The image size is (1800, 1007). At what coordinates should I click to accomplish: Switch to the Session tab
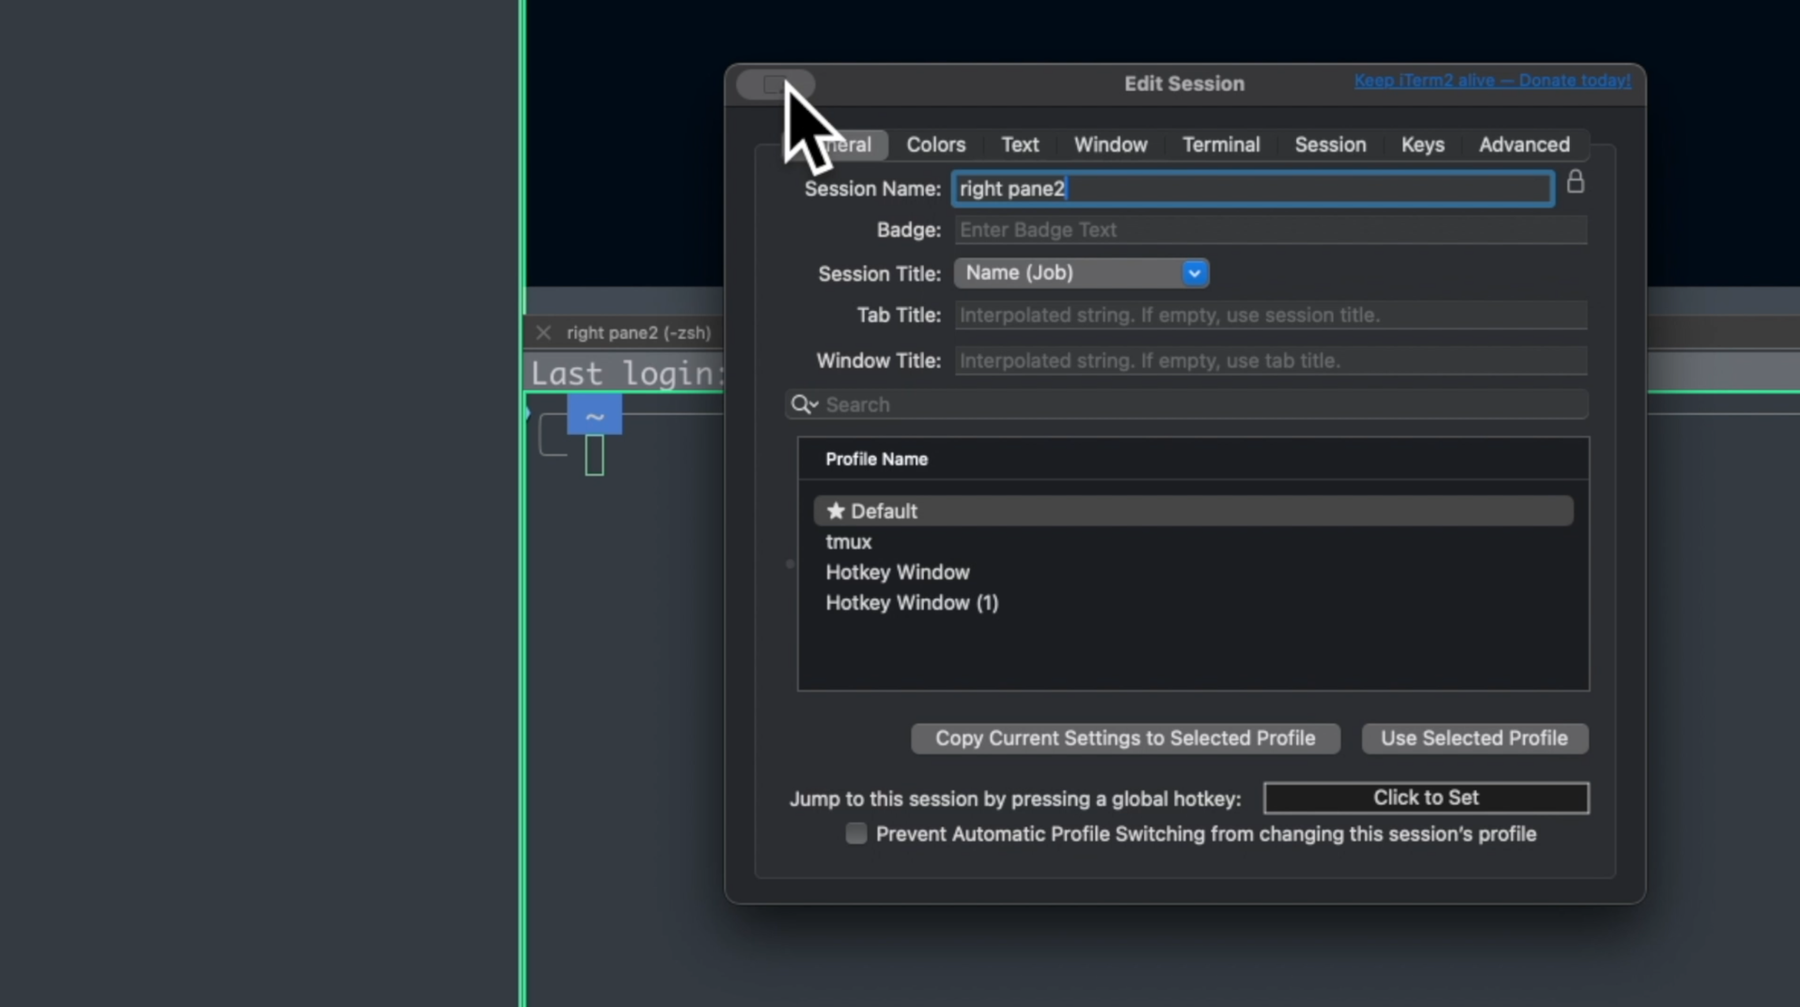pos(1330,145)
